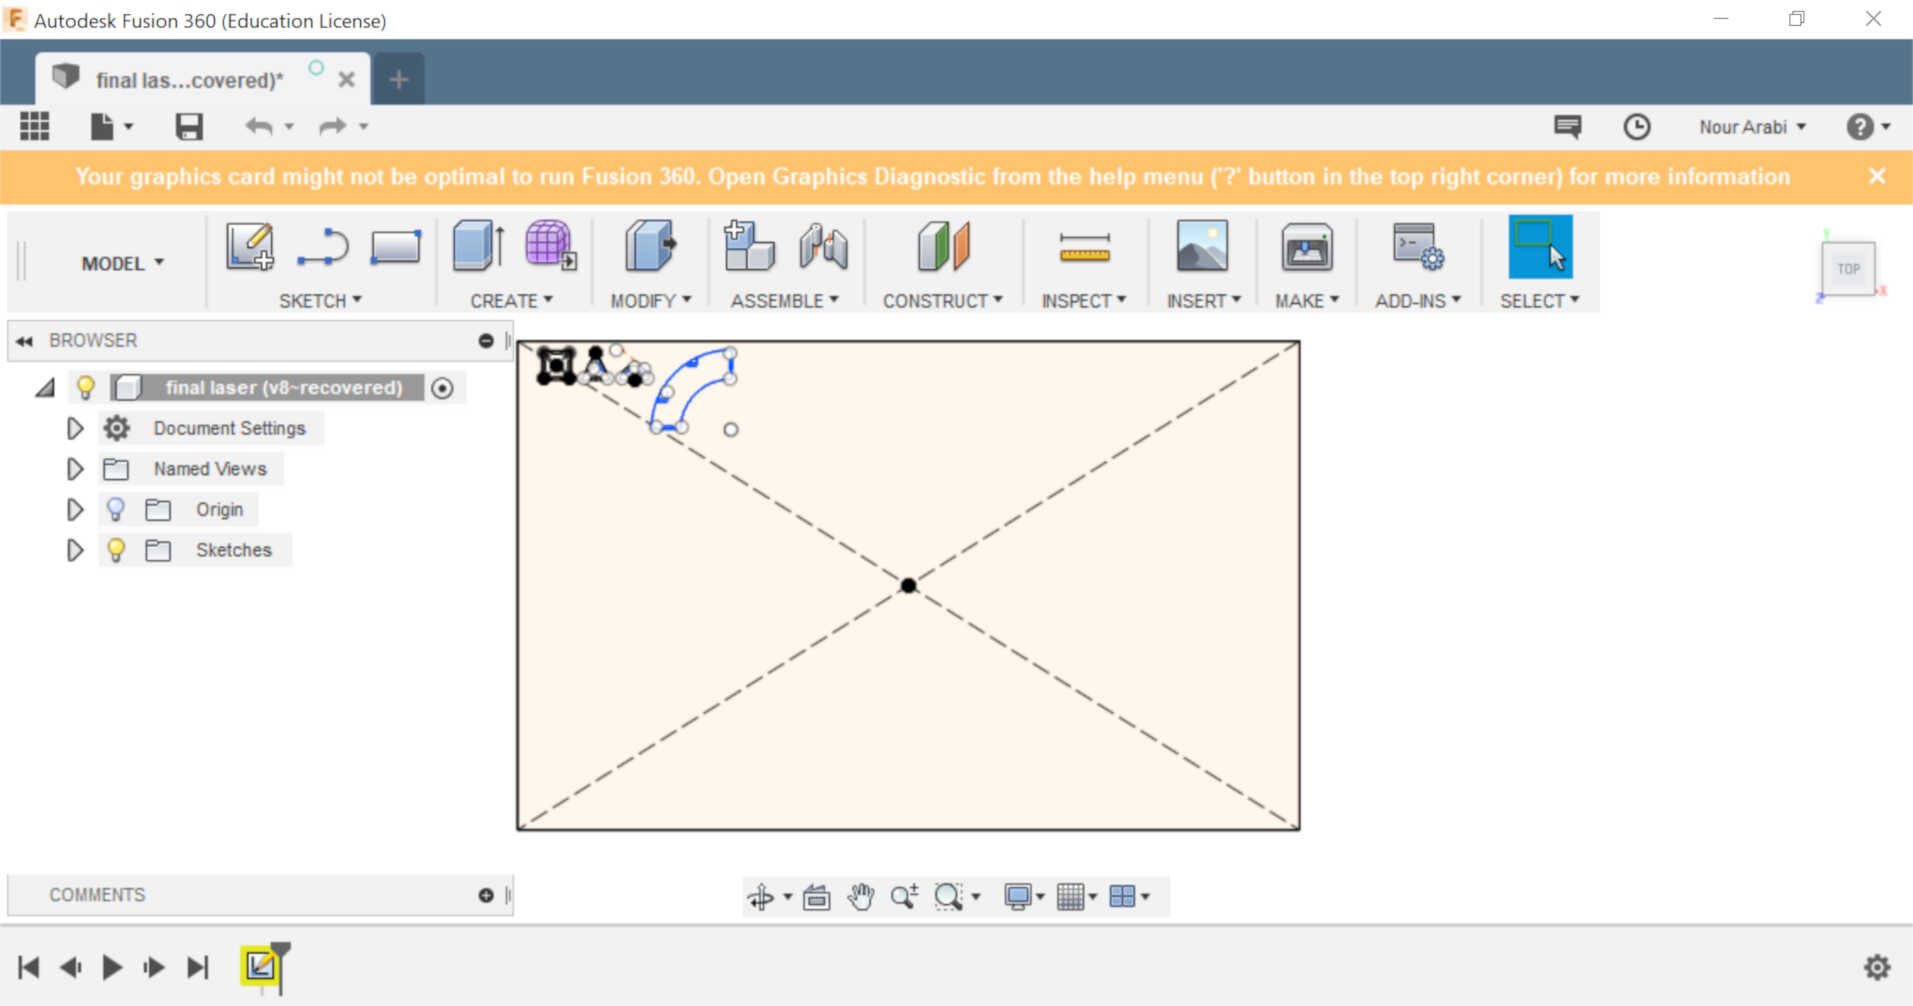Play the timeline from current position
1913x1006 pixels.
pyautogui.click(x=112, y=967)
